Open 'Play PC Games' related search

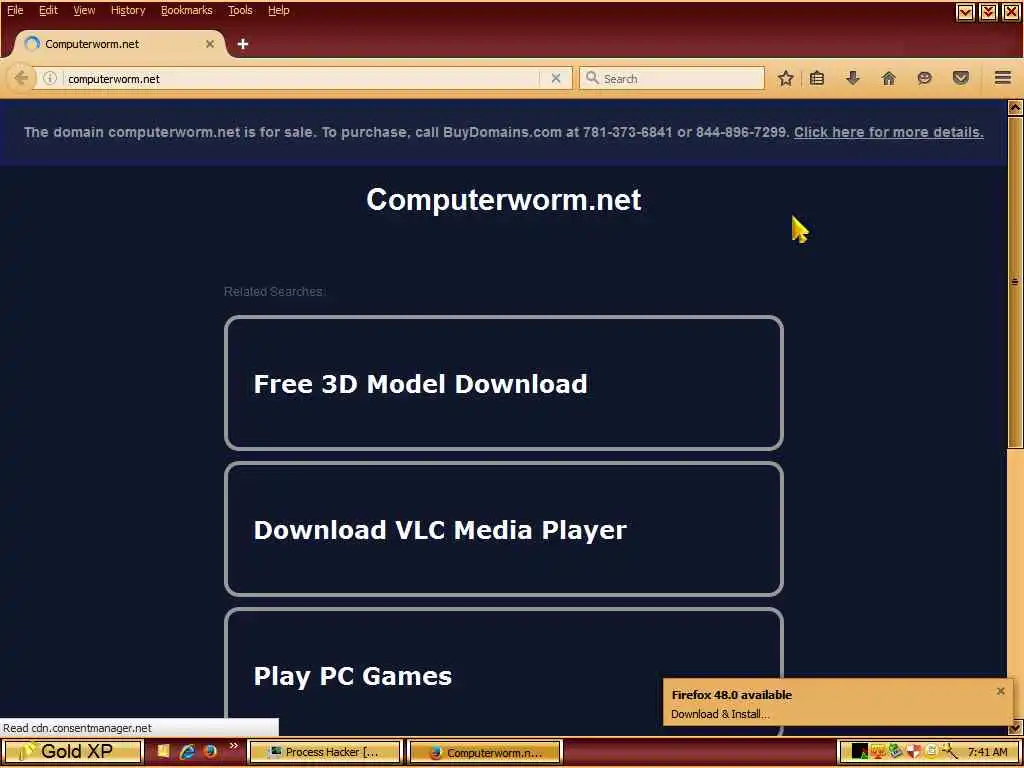pyautogui.click(x=504, y=674)
